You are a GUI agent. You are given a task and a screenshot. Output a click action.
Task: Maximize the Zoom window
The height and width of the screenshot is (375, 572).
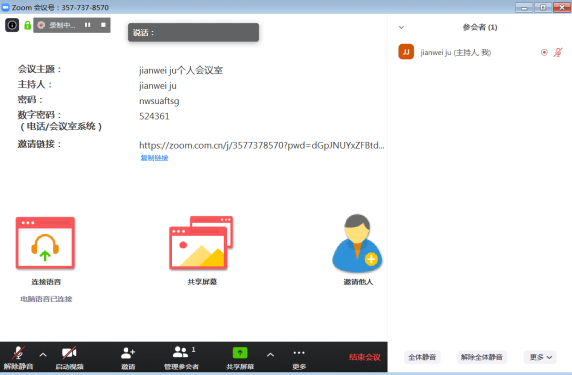pos(543,7)
